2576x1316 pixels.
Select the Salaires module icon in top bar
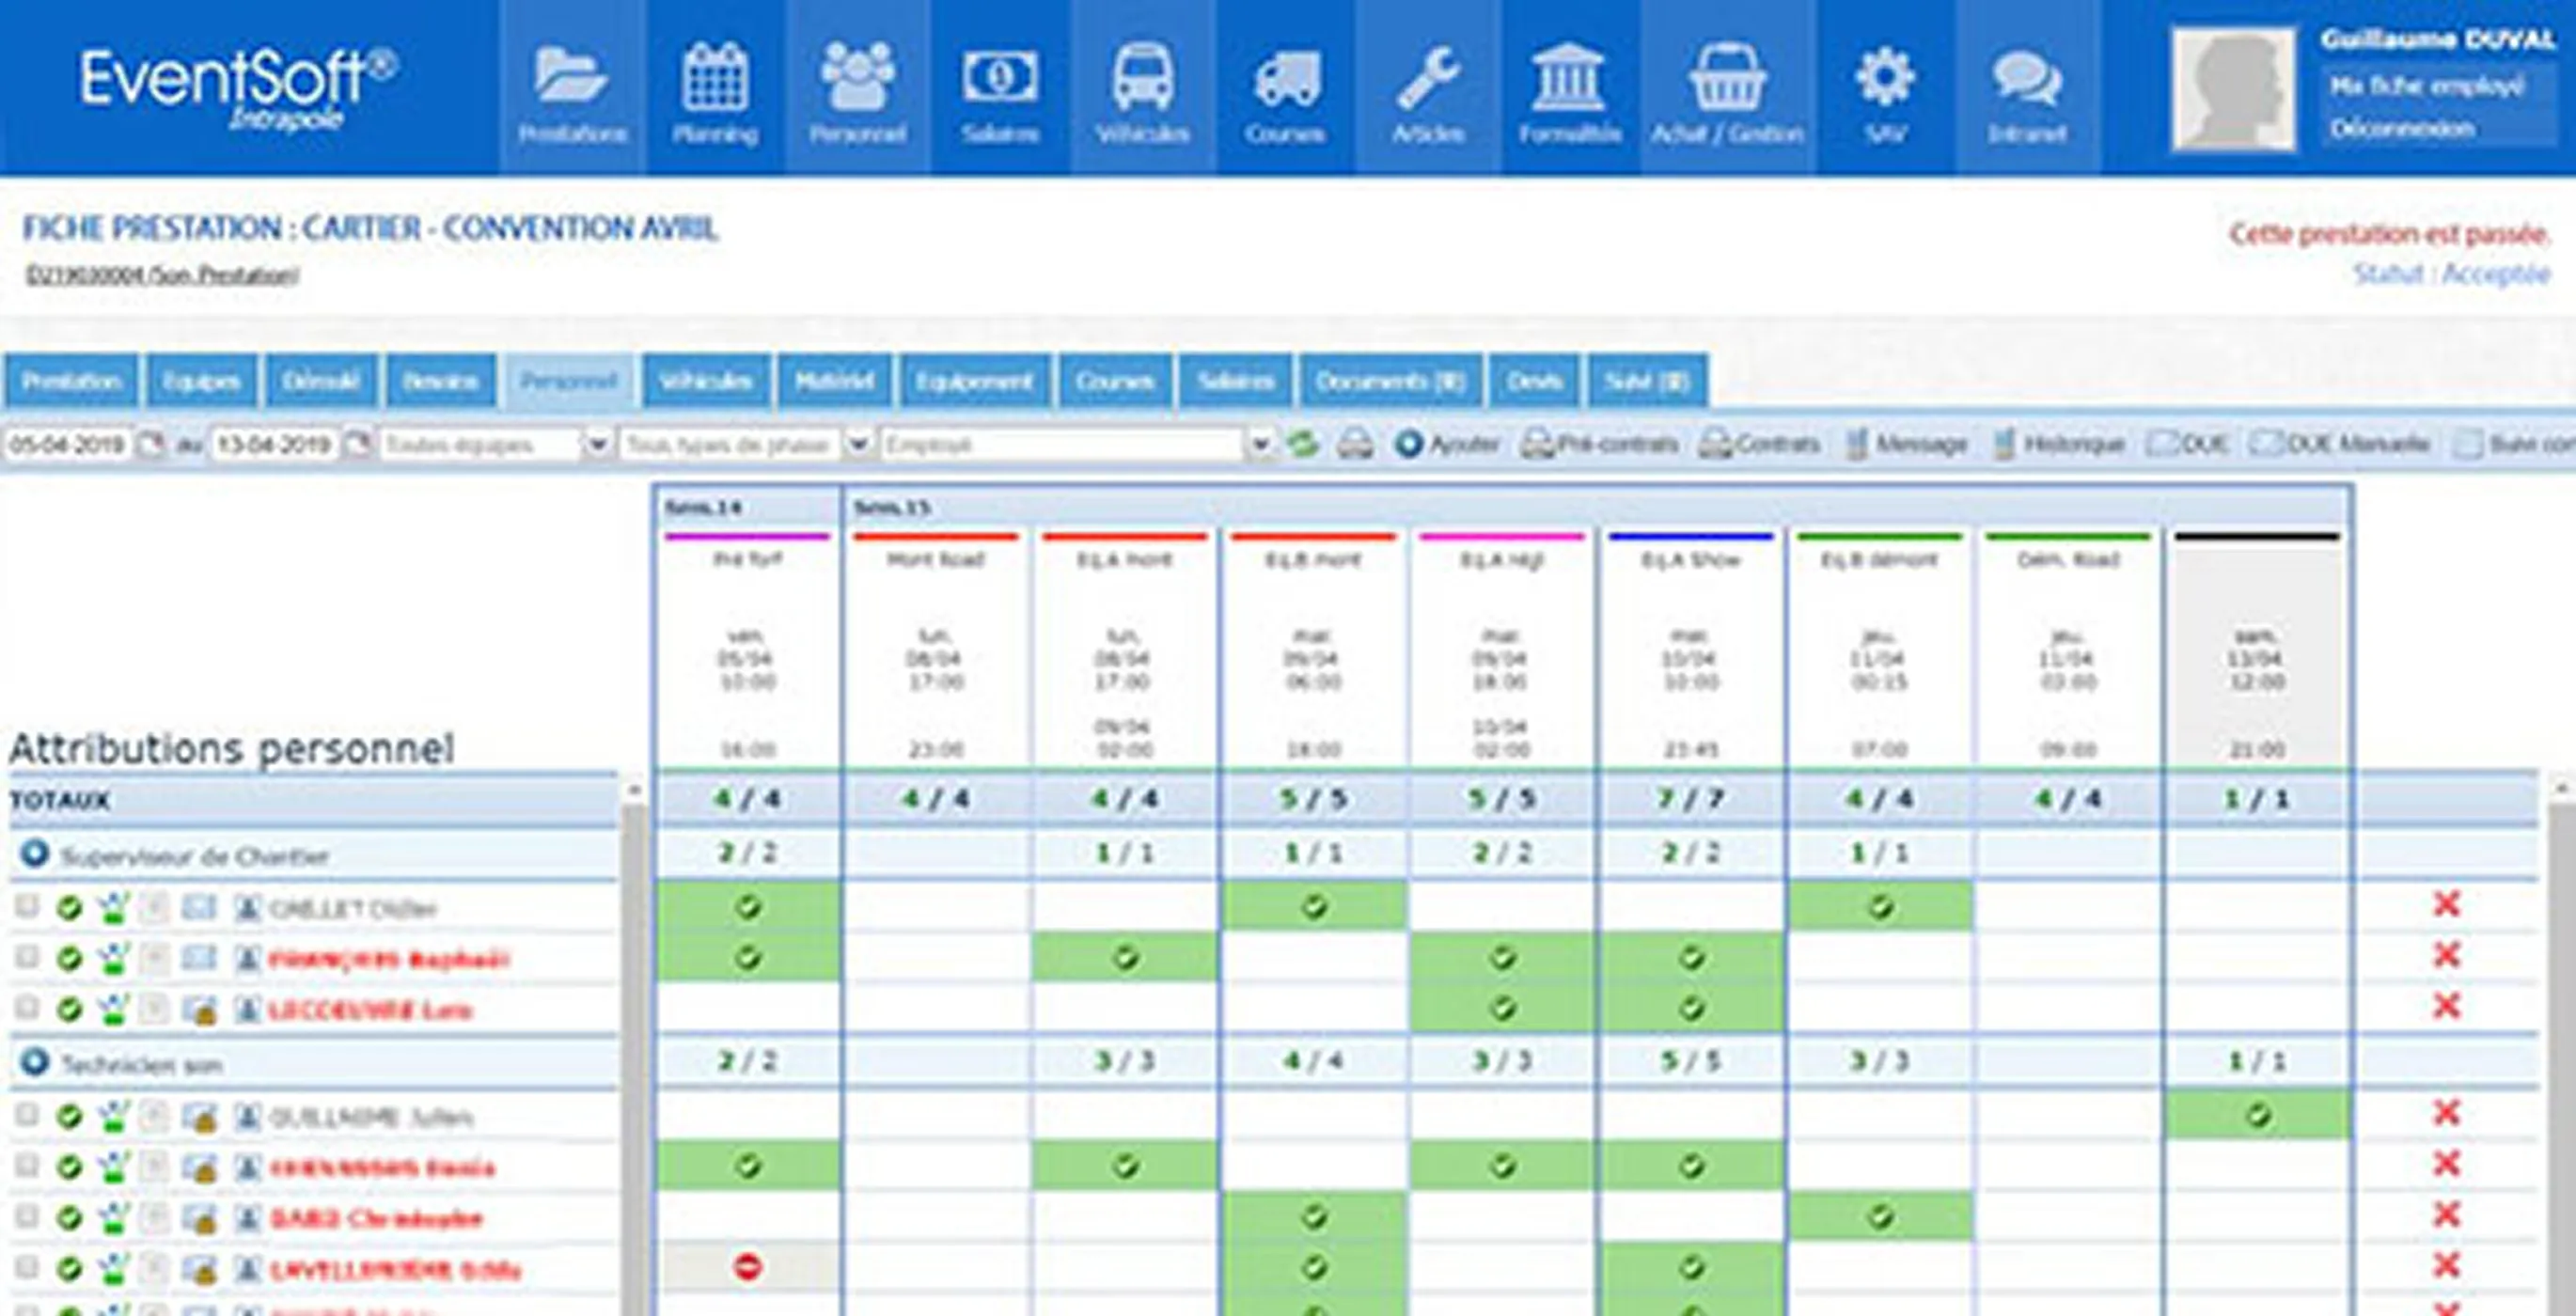point(1000,75)
